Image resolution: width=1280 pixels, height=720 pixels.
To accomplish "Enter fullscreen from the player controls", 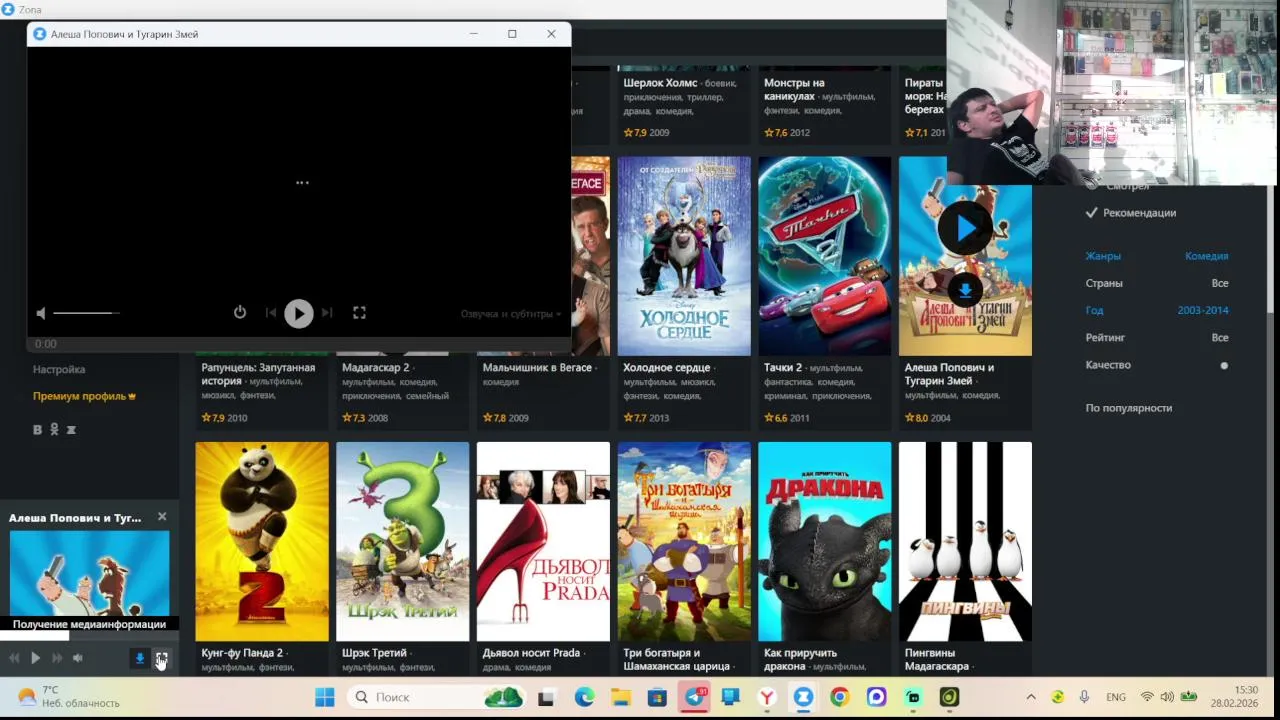I will click(x=359, y=313).
